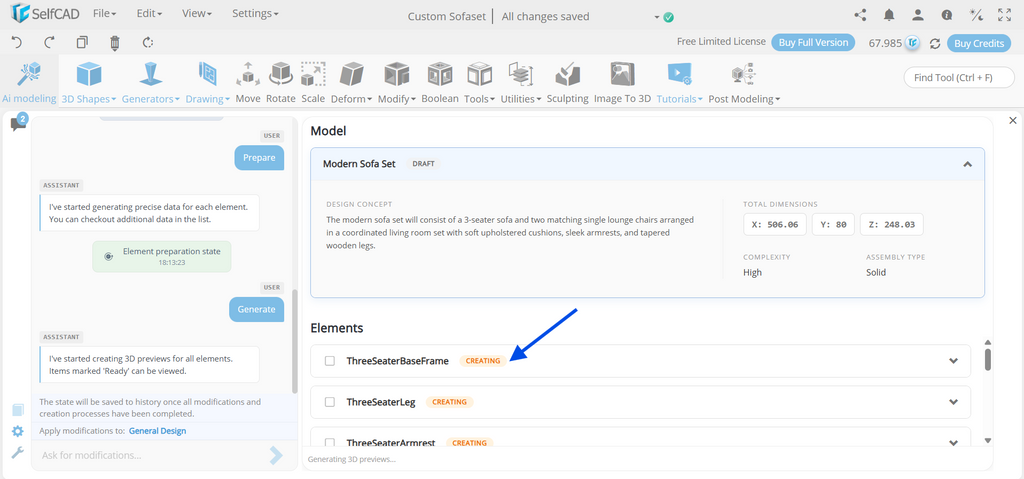Open the Boolean tool
Image resolution: width=1024 pixels, height=479 pixels.
[440, 82]
